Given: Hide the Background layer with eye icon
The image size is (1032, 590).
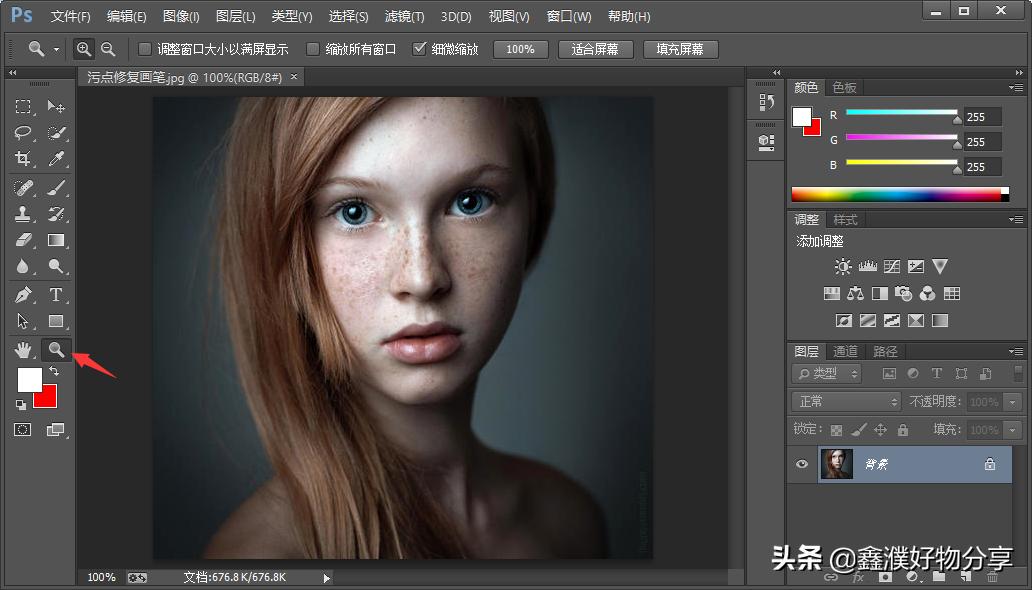Looking at the screenshot, I should tap(801, 464).
